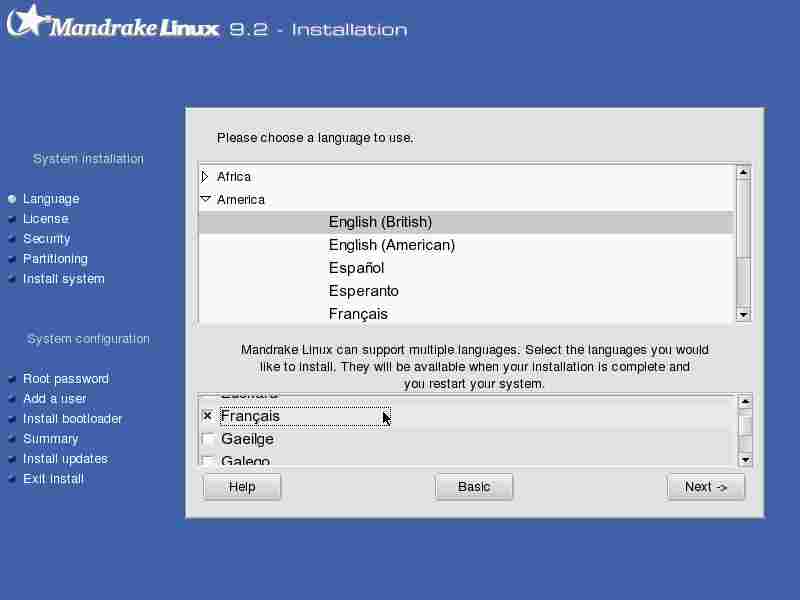This screenshot has width=800, height=600.
Task: Click the Install updates step label
Action: [65, 459]
